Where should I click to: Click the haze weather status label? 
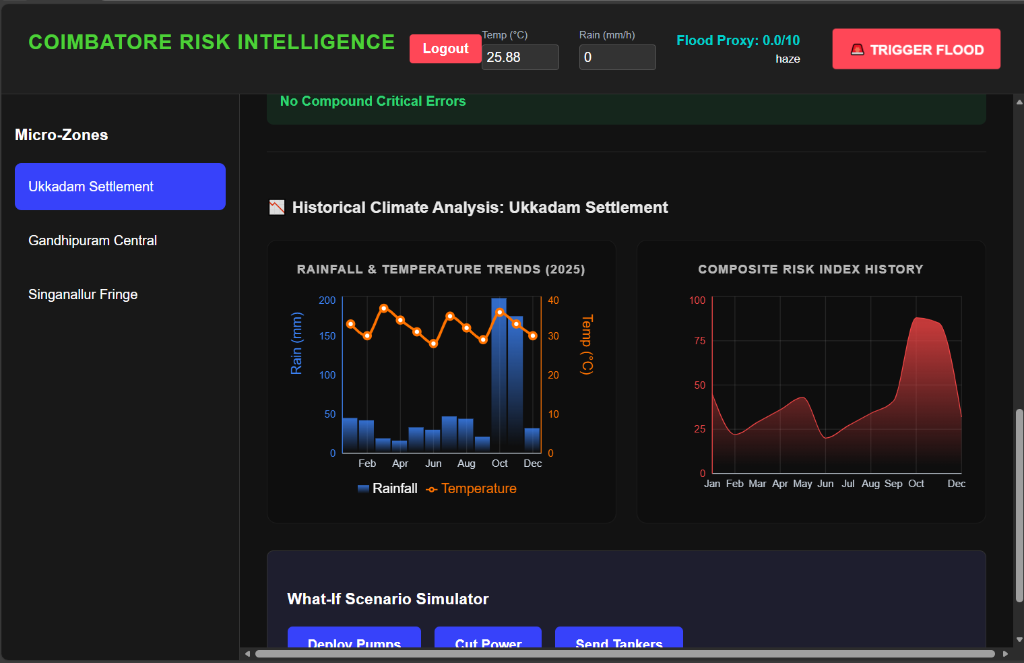[788, 58]
